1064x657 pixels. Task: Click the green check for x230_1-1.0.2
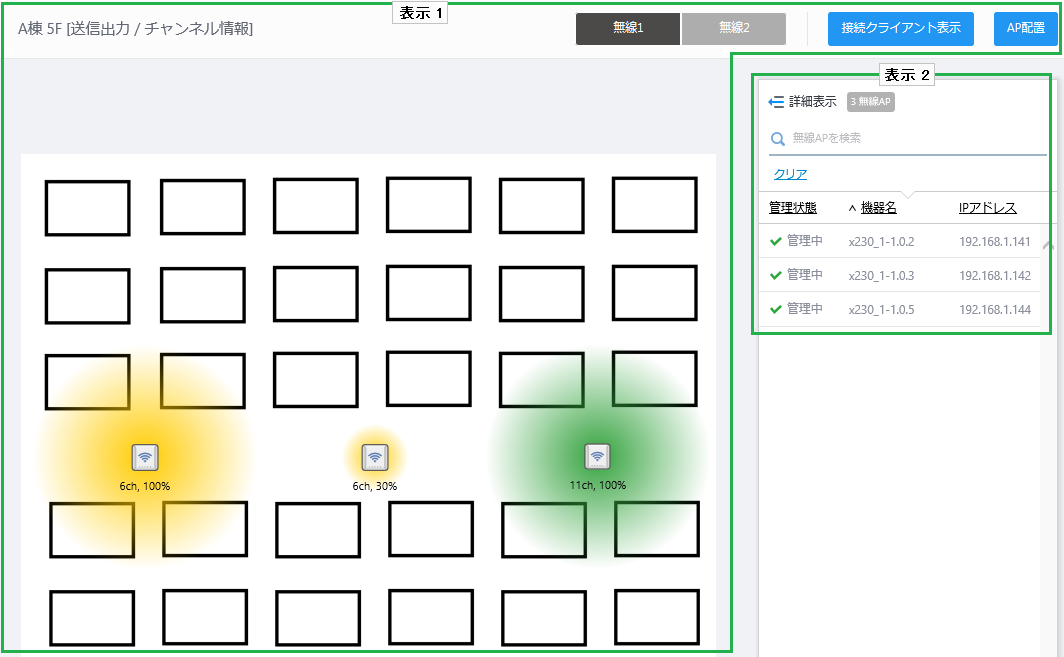point(776,241)
